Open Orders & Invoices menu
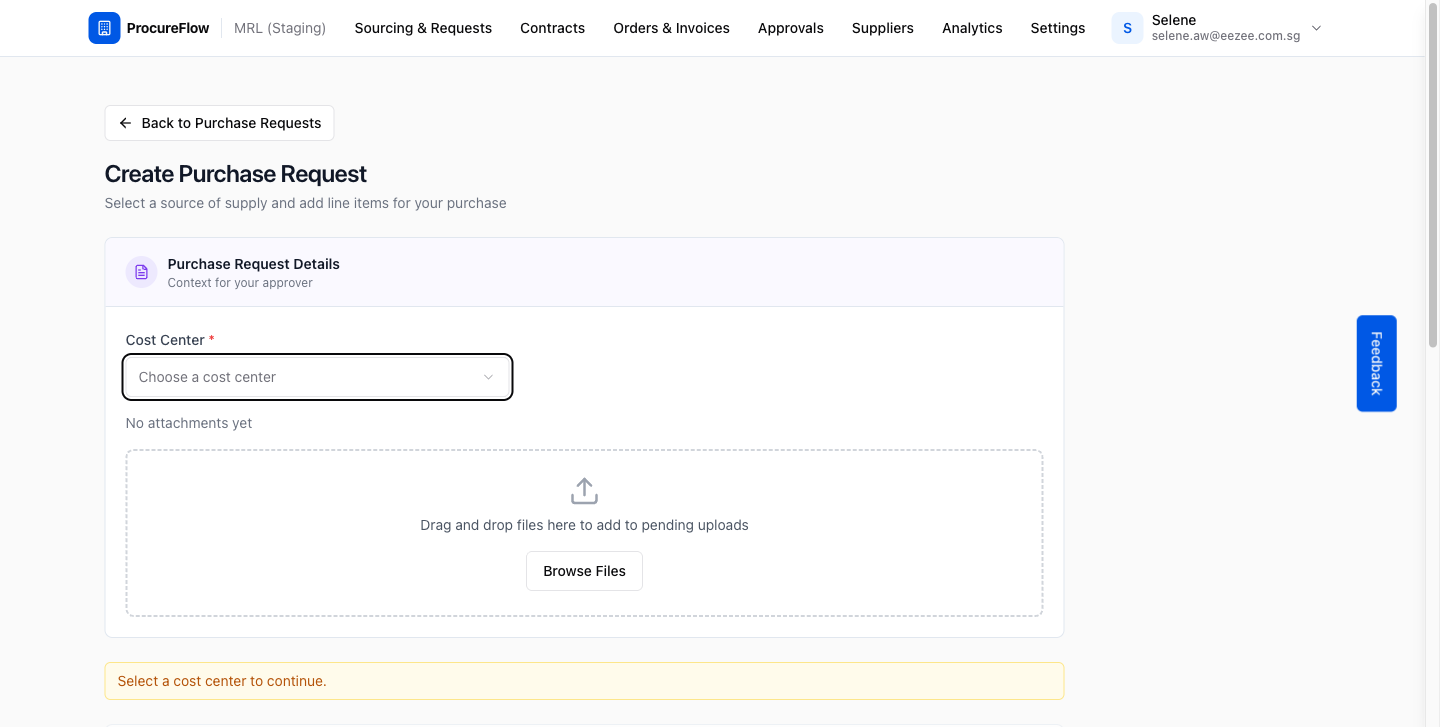 (671, 28)
